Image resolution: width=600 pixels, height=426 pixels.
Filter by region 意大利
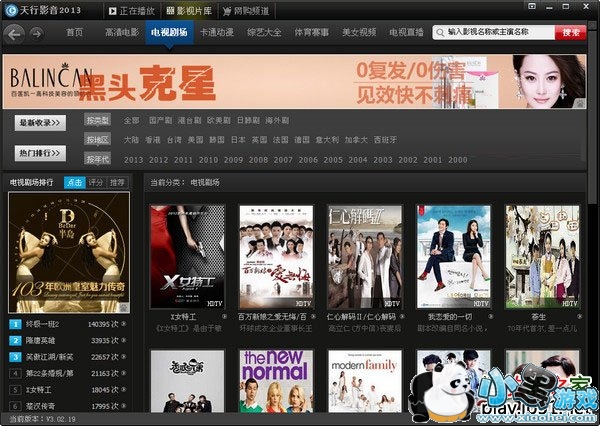[327, 140]
